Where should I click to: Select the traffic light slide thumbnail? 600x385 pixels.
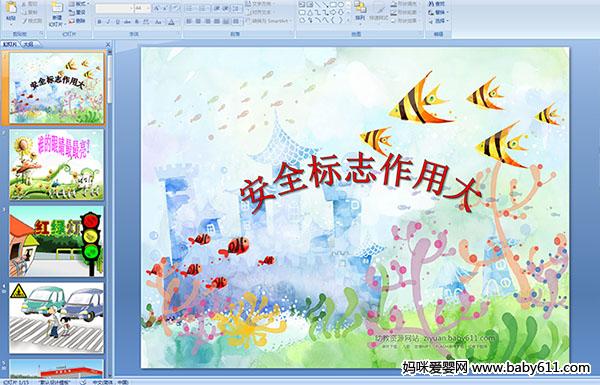tap(56, 241)
